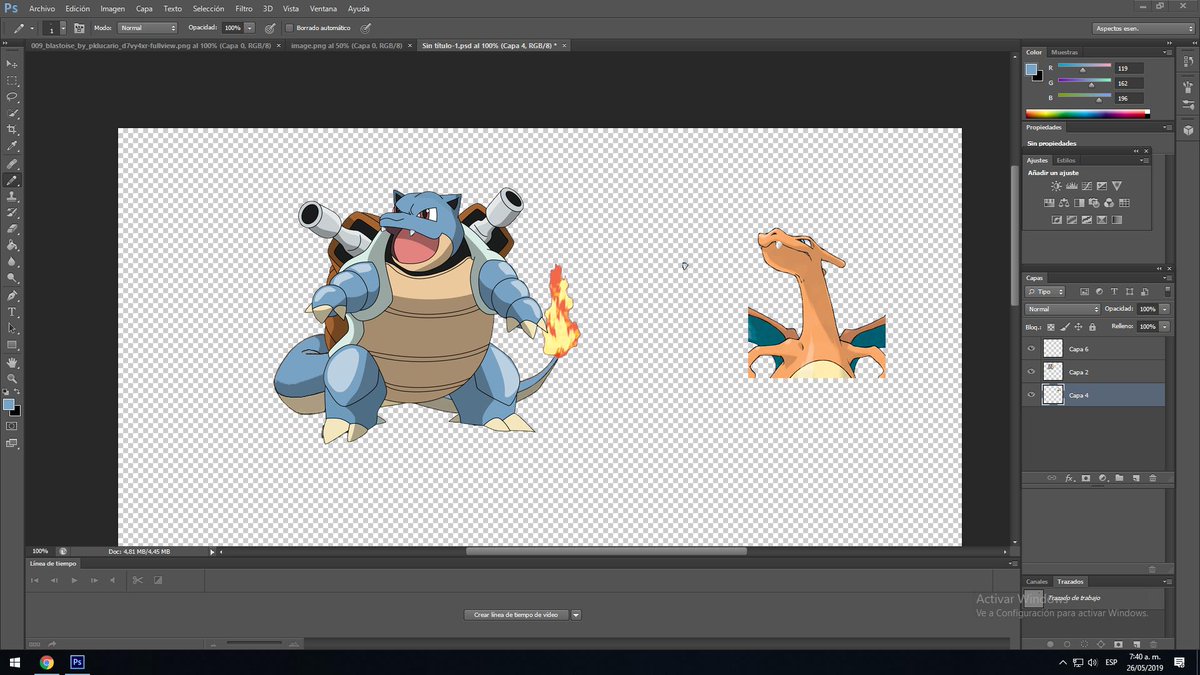Select the Blur tool
This screenshot has width=1200, height=675.
[12, 262]
